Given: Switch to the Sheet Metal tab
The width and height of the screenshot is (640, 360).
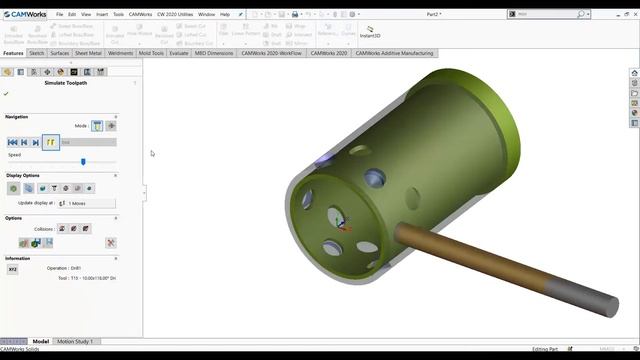Looking at the screenshot, I should pos(88,53).
